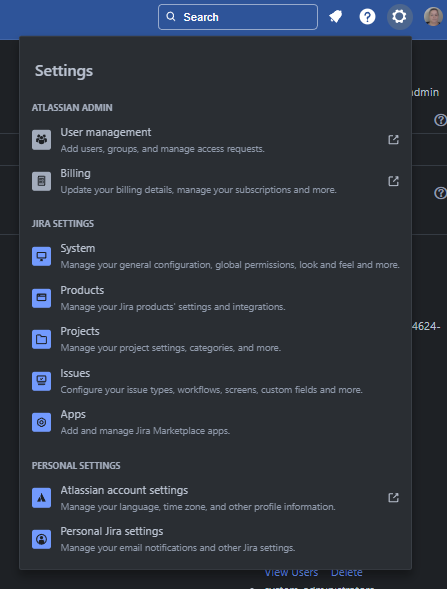This screenshot has height=589, width=447.
Task: Click text 'Manage your general configuration, global permissions'
Action: coord(179,265)
